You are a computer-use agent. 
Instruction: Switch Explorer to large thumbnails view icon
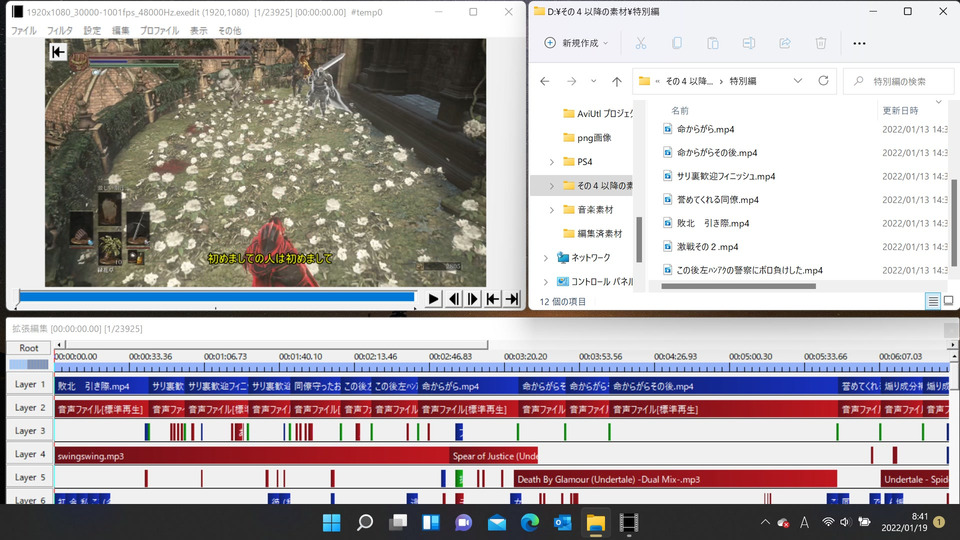948,301
